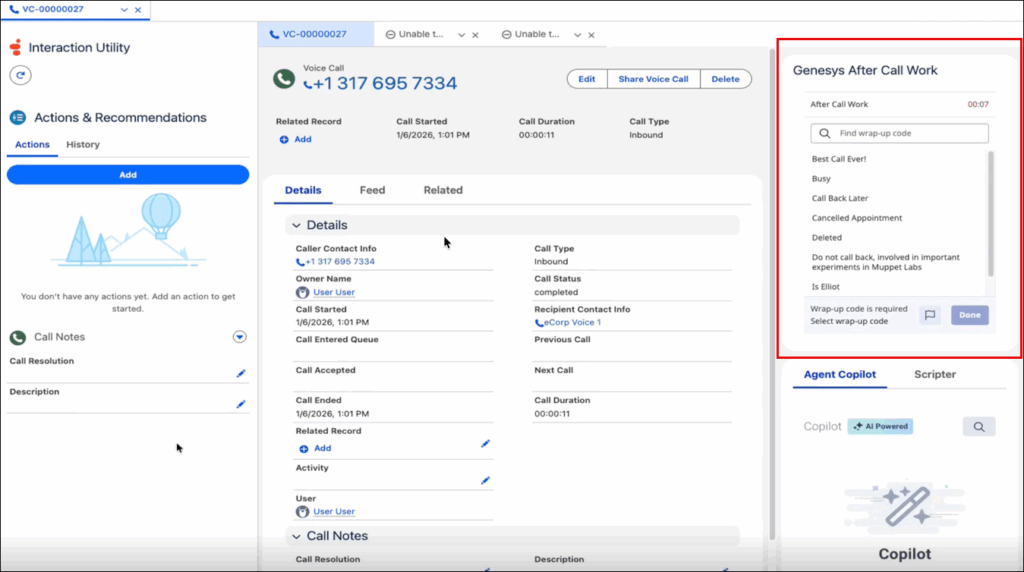This screenshot has width=1024, height=572.
Task: Edit the Activity field pencil icon
Action: (x=485, y=481)
